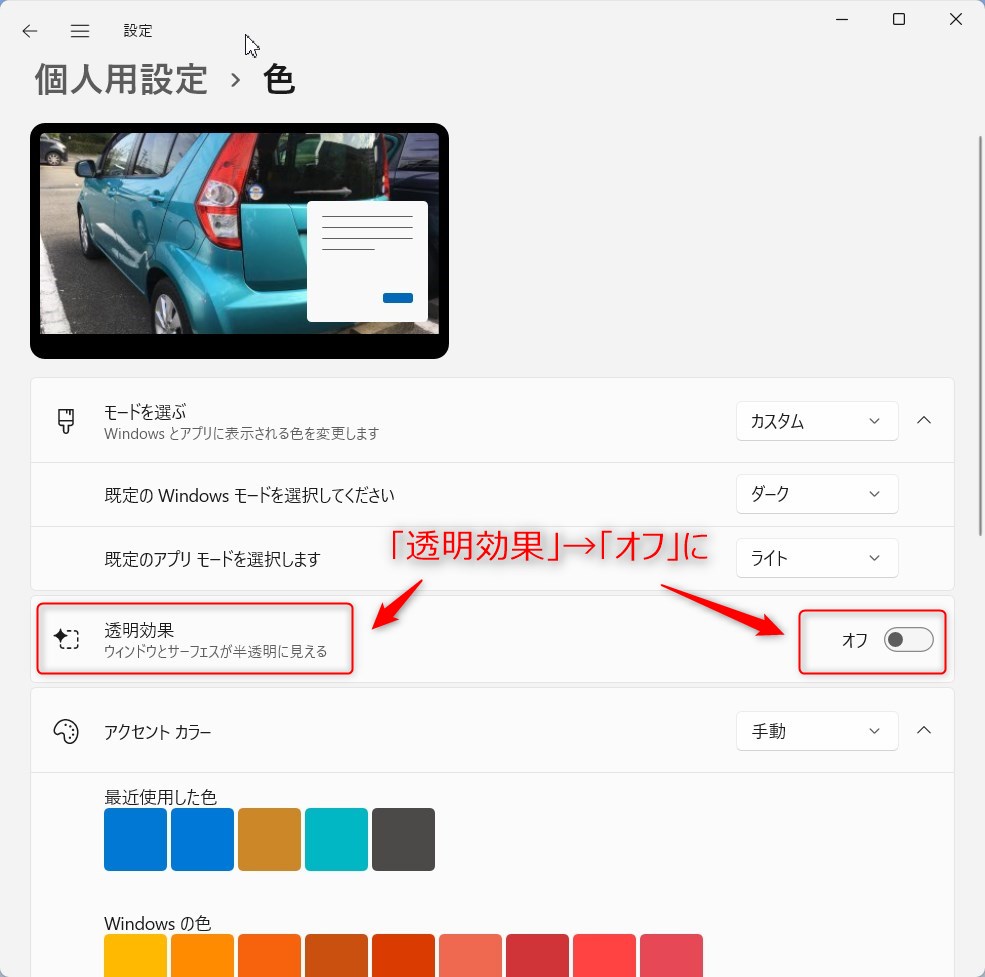This screenshot has width=985, height=977.
Task: Open the hamburger navigation menu
Action: tap(80, 31)
